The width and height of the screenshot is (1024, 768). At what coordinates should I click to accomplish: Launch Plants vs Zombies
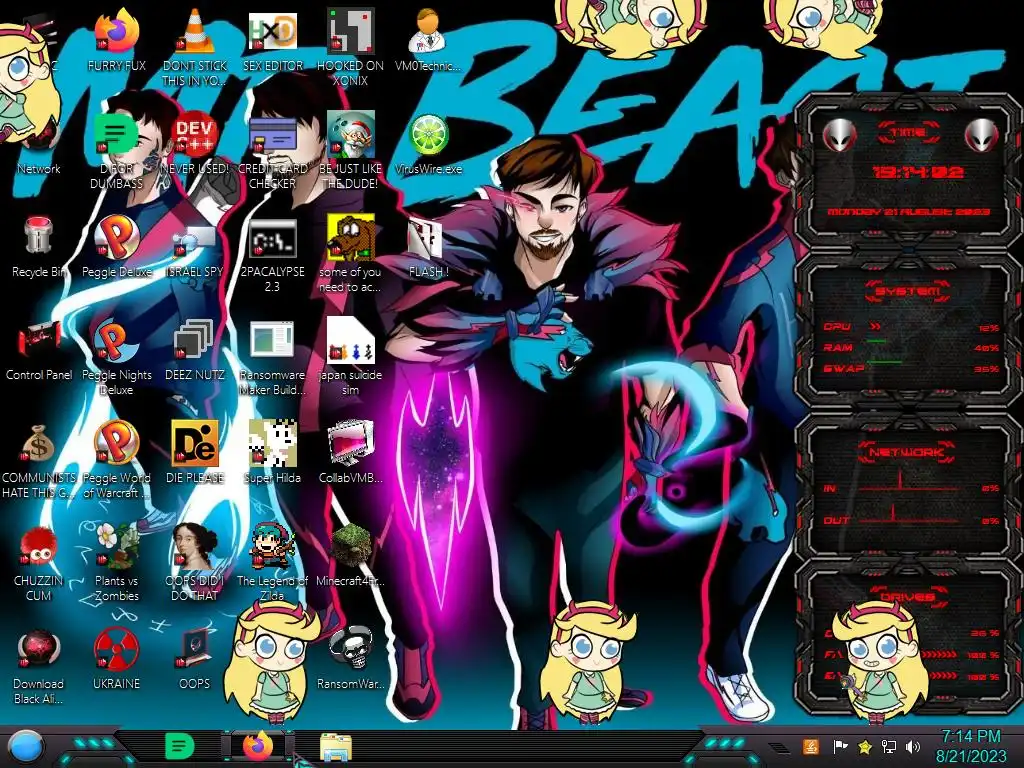point(117,546)
